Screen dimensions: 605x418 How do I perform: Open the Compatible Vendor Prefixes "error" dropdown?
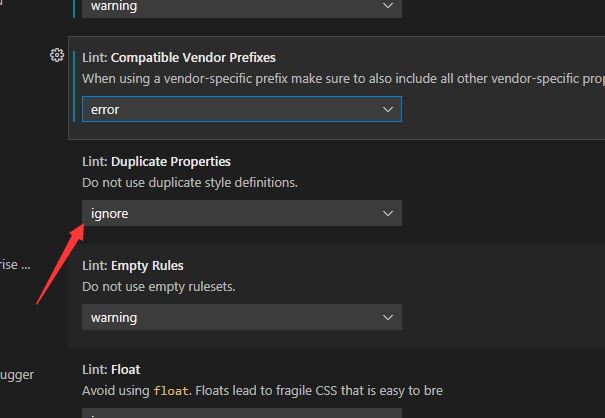(240, 109)
